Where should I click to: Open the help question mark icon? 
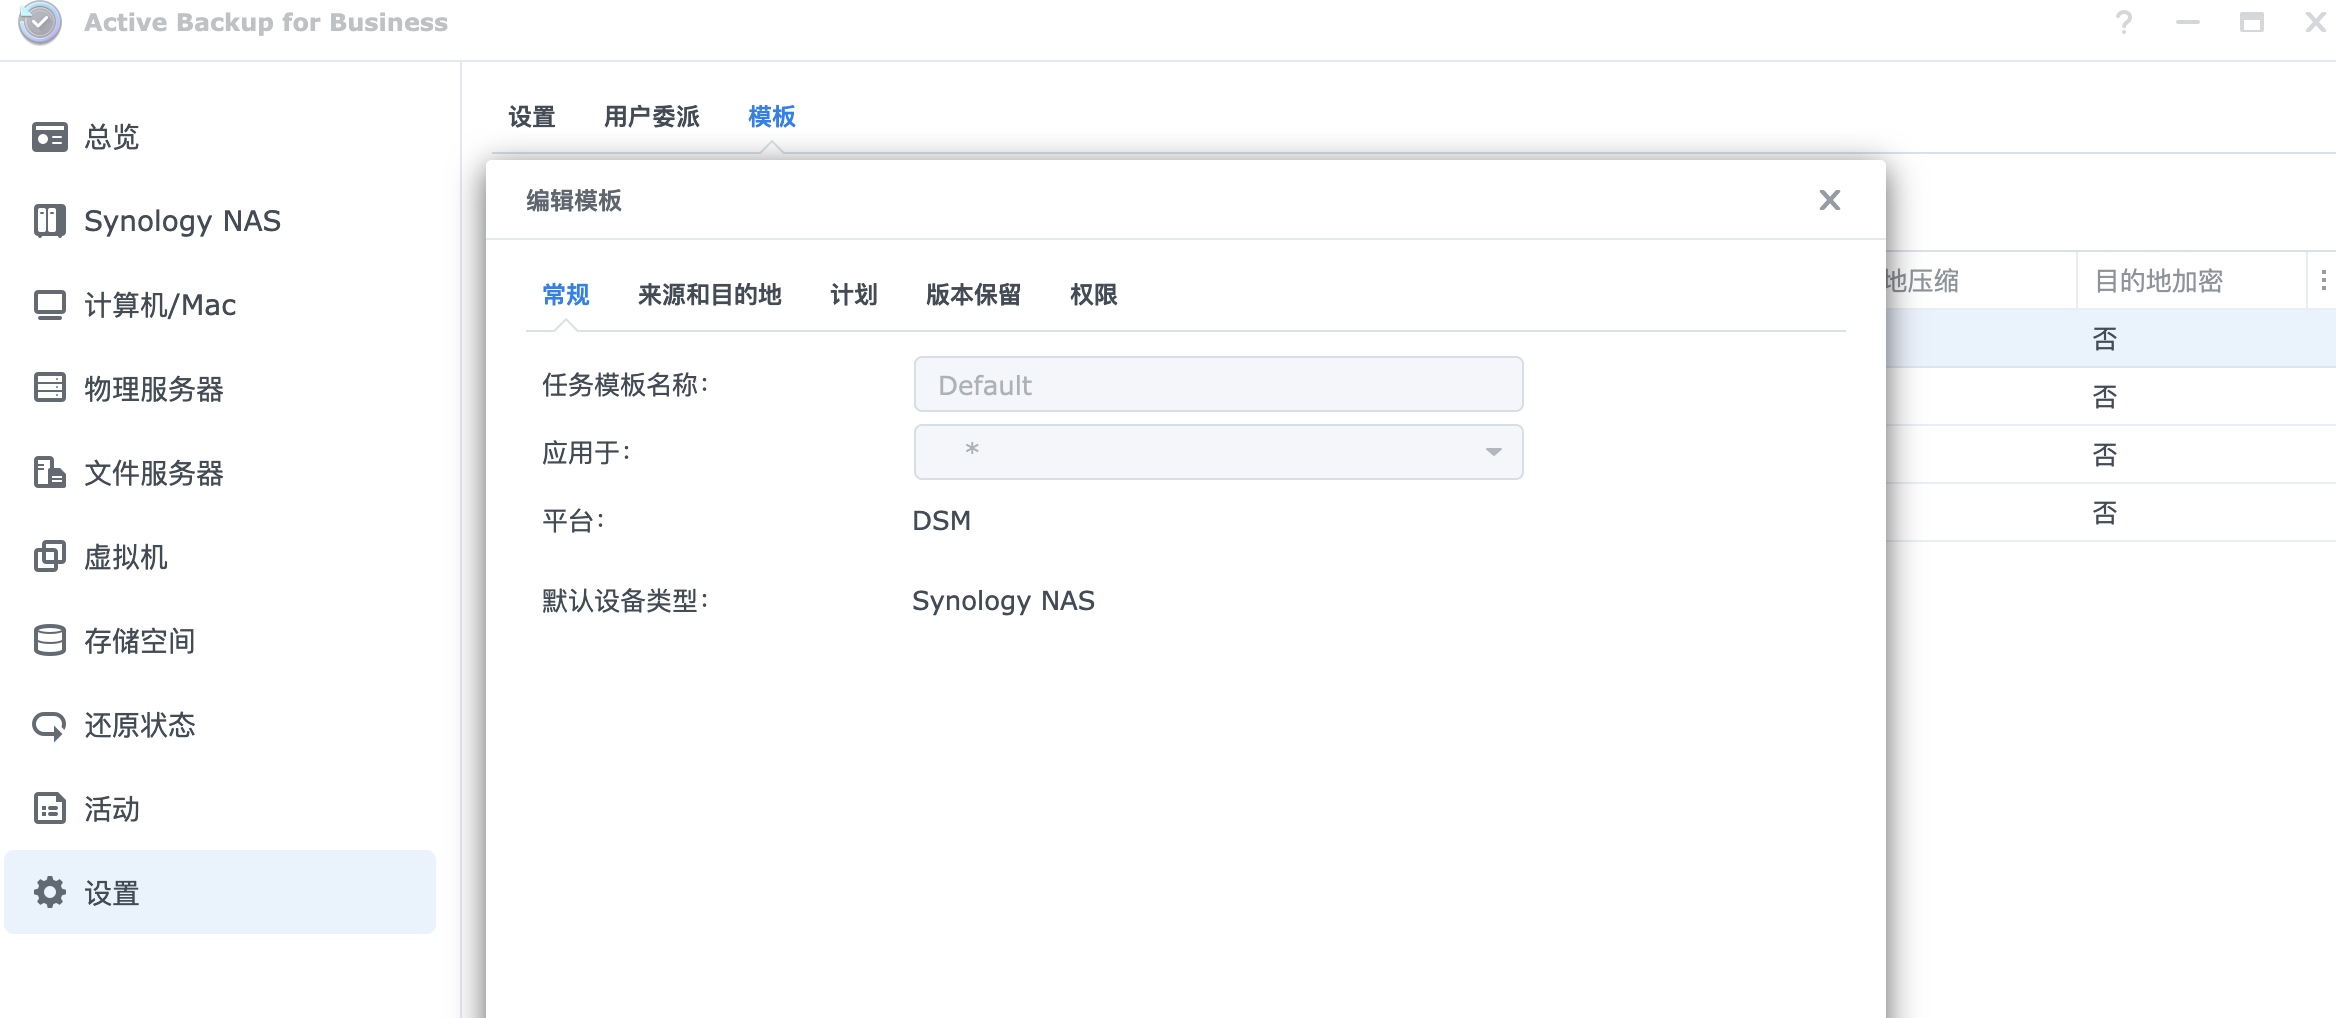click(x=2124, y=22)
